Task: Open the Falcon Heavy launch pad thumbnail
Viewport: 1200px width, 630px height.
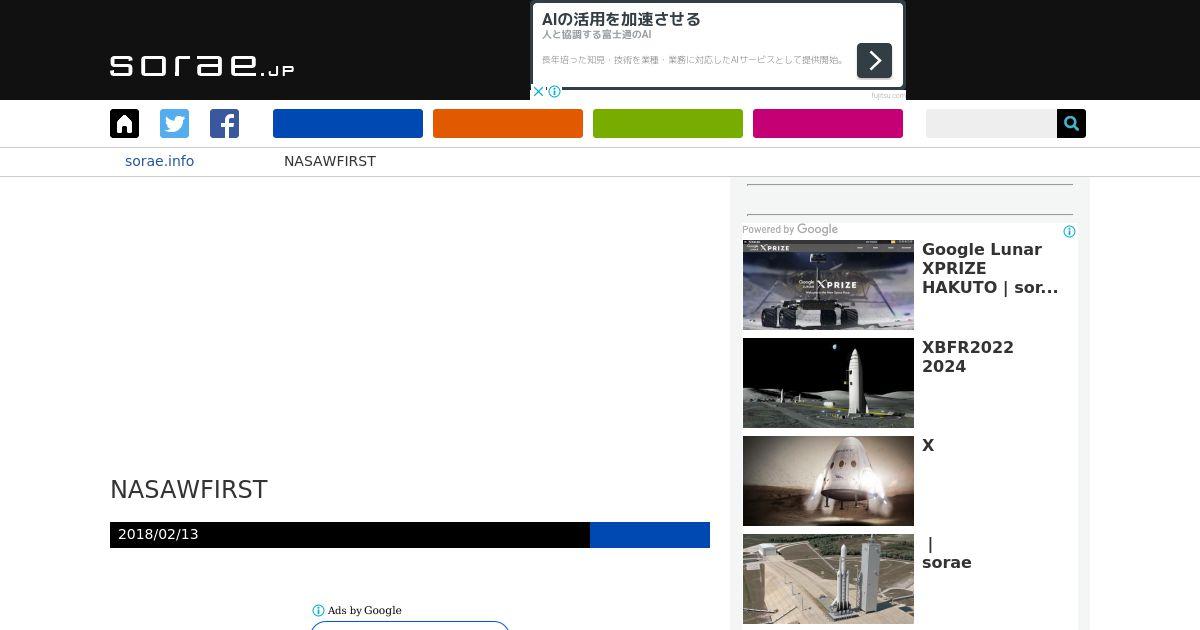Action: 828,579
